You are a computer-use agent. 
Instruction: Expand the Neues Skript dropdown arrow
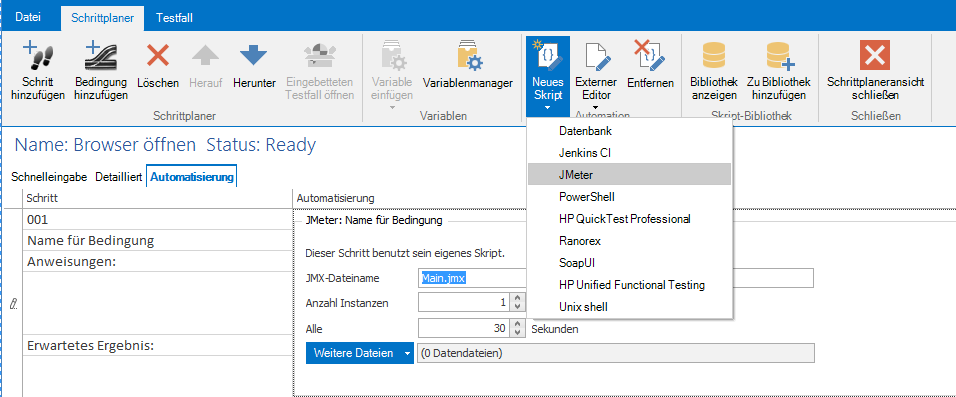[x=548, y=108]
